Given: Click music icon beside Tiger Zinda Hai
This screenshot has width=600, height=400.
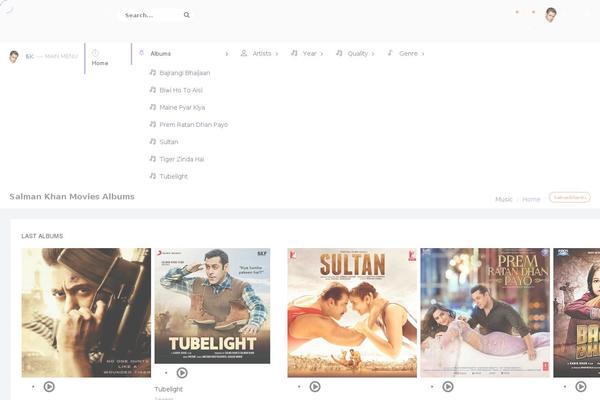Looking at the screenshot, I should tap(153, 158).
